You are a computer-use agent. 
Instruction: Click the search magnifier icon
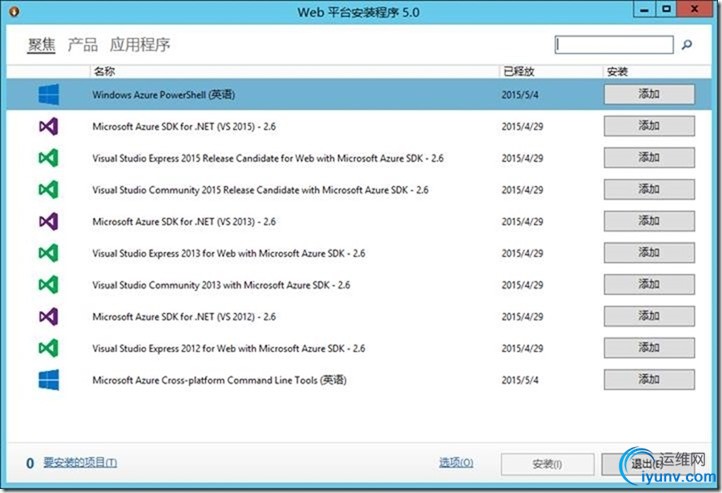click(687, 45)
